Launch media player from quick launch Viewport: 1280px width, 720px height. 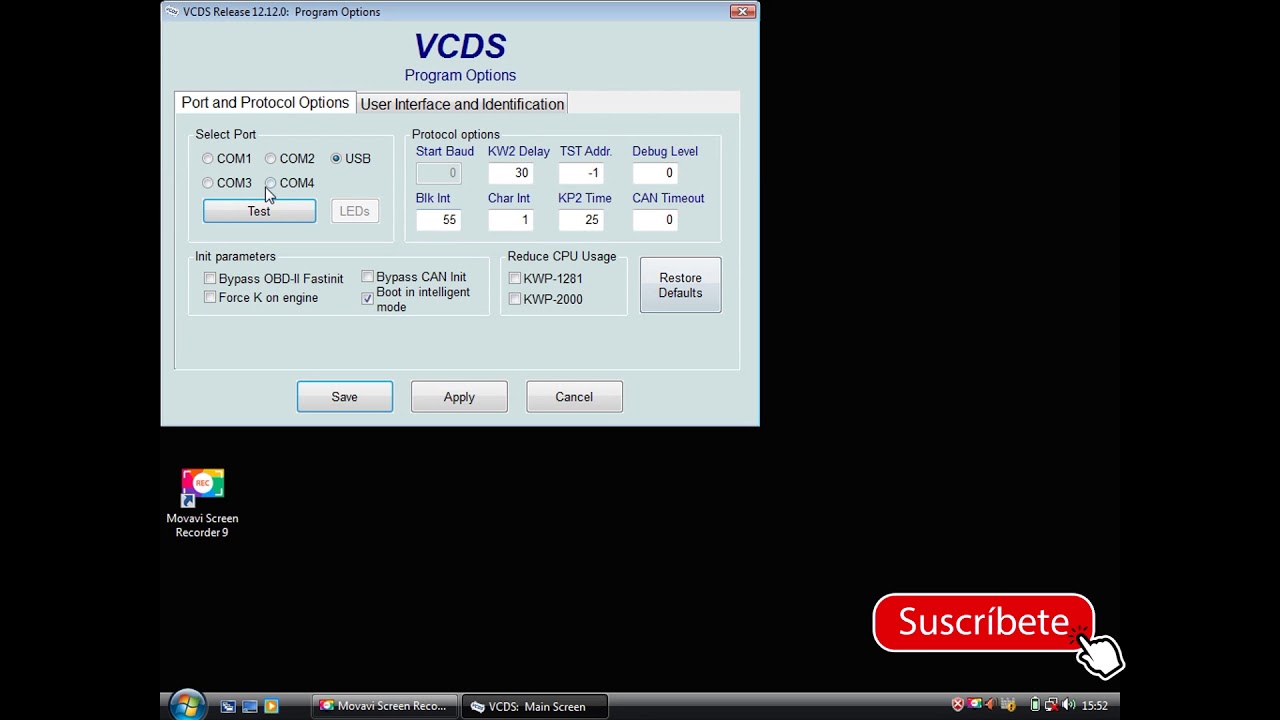pyautogui.click(x=271, y=706)
